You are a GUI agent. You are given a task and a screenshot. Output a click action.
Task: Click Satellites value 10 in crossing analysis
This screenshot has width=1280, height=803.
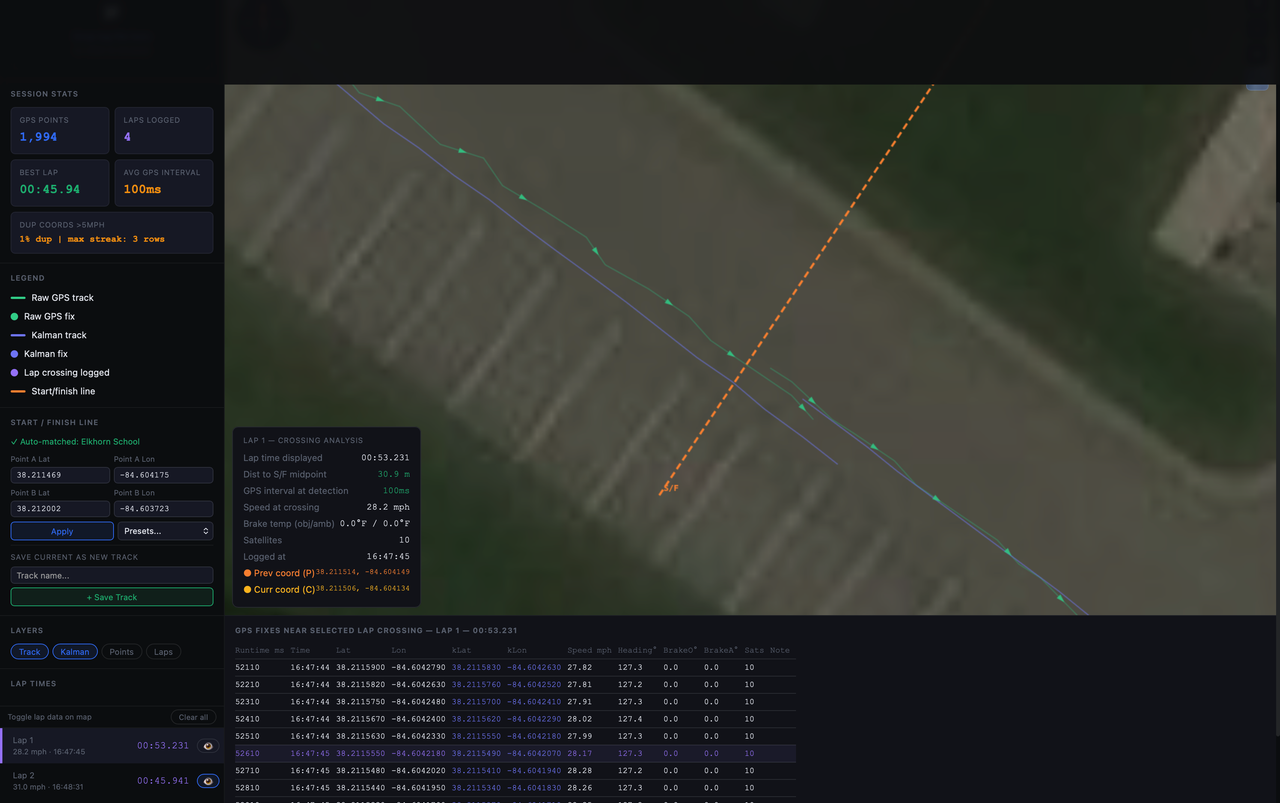(404, 540)
